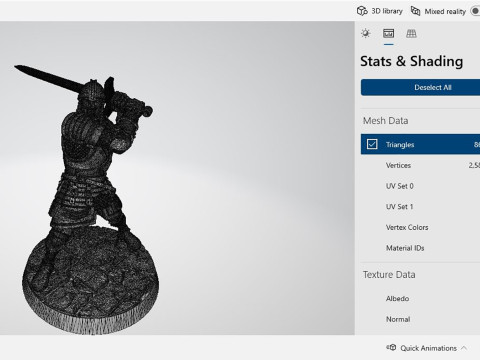Toggle Mixed reality switch
Viewport: 480px width, 360px height.
point(475,11)
